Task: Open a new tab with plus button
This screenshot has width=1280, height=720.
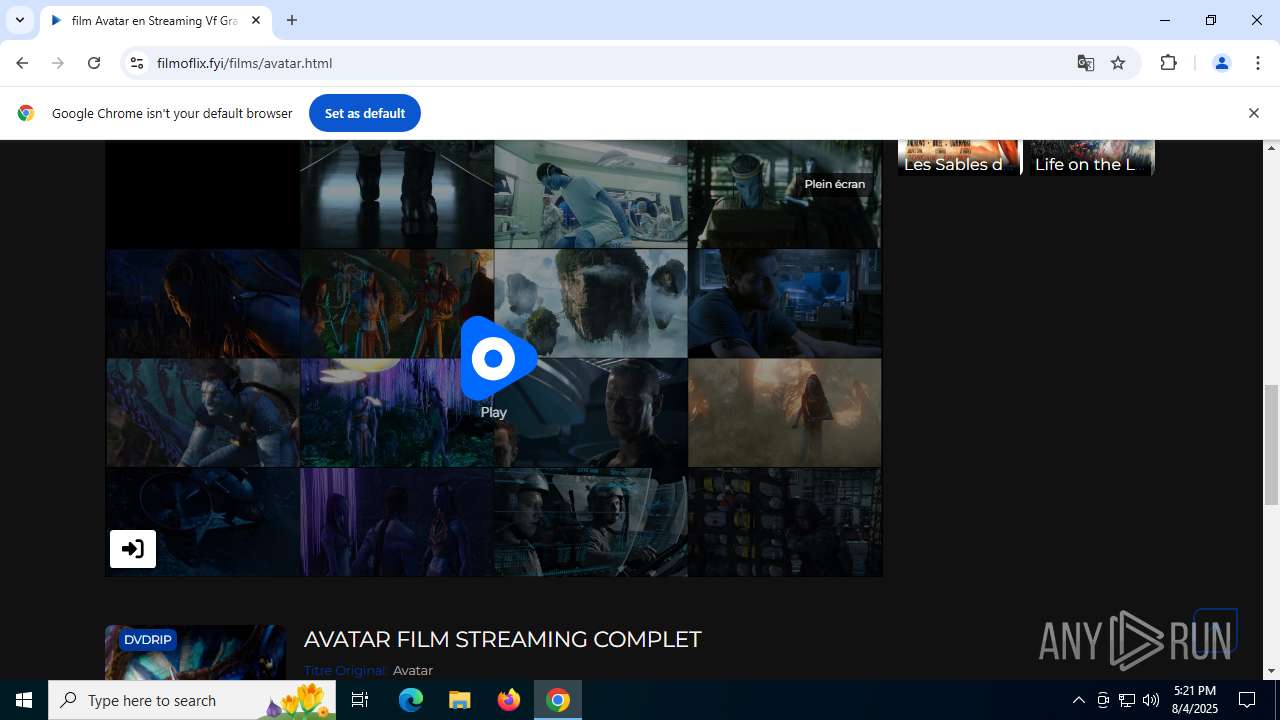Action: tap(292, 20)
